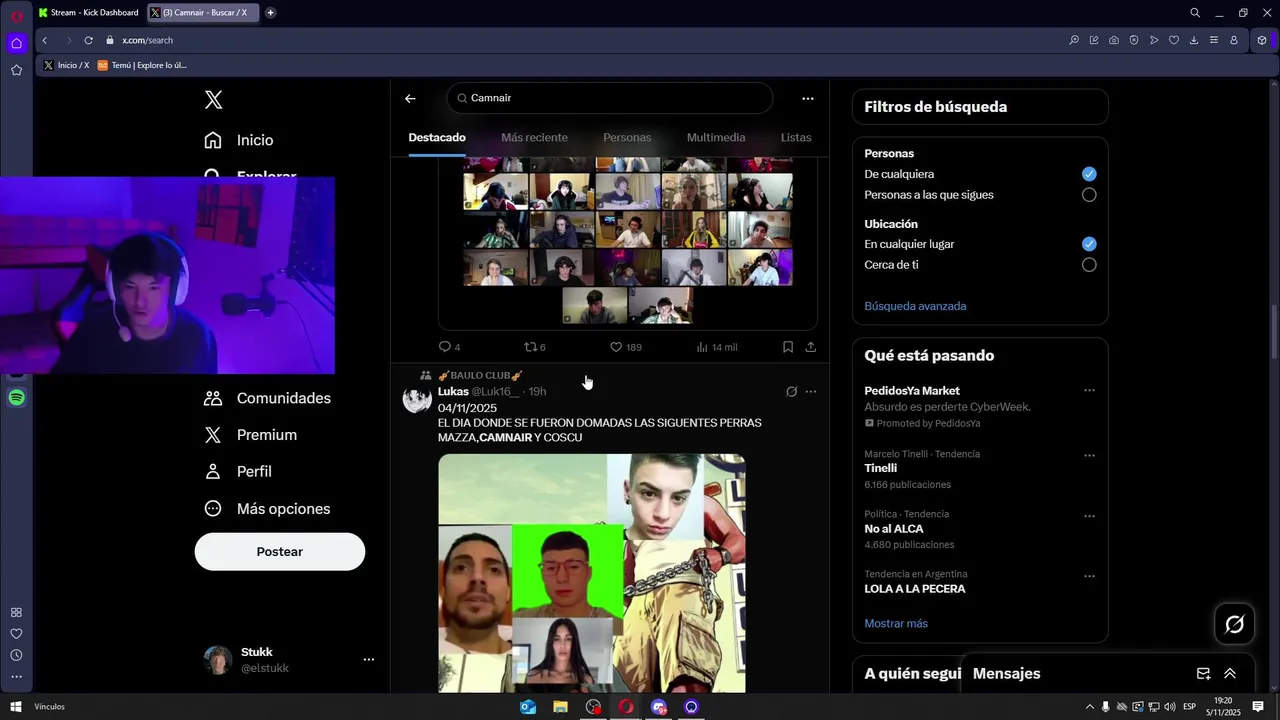Open the Grok floating button
This screenshot has height=720, width=1280.
[1235, 624]
